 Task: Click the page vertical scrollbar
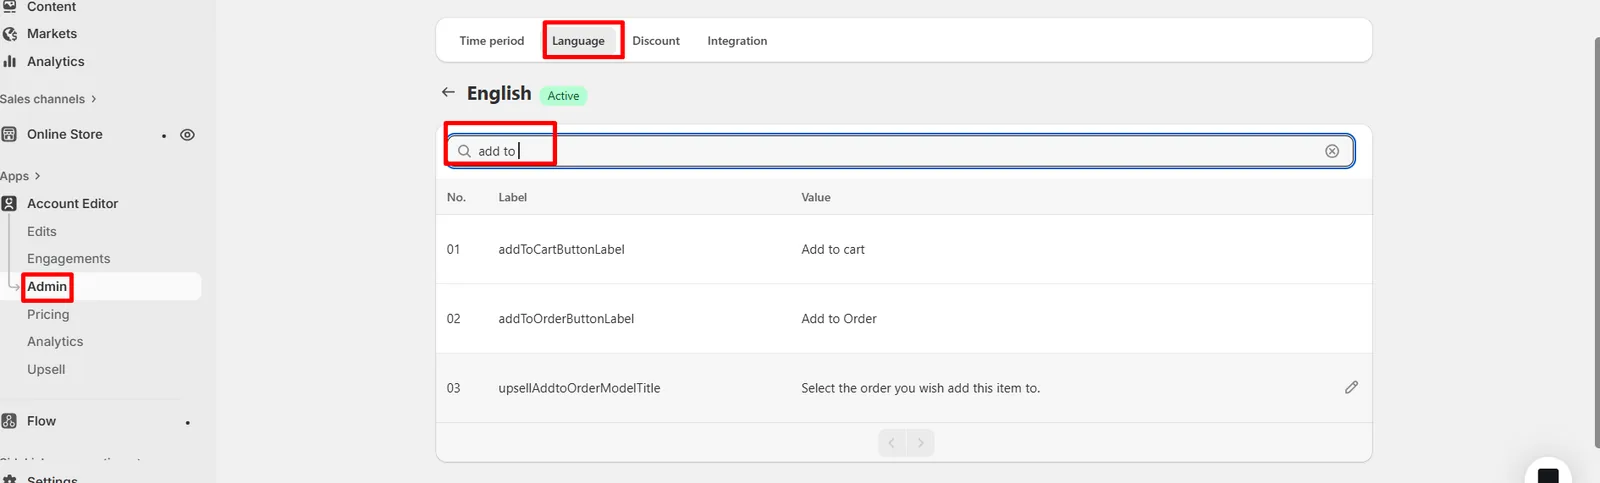[1596, 243]
